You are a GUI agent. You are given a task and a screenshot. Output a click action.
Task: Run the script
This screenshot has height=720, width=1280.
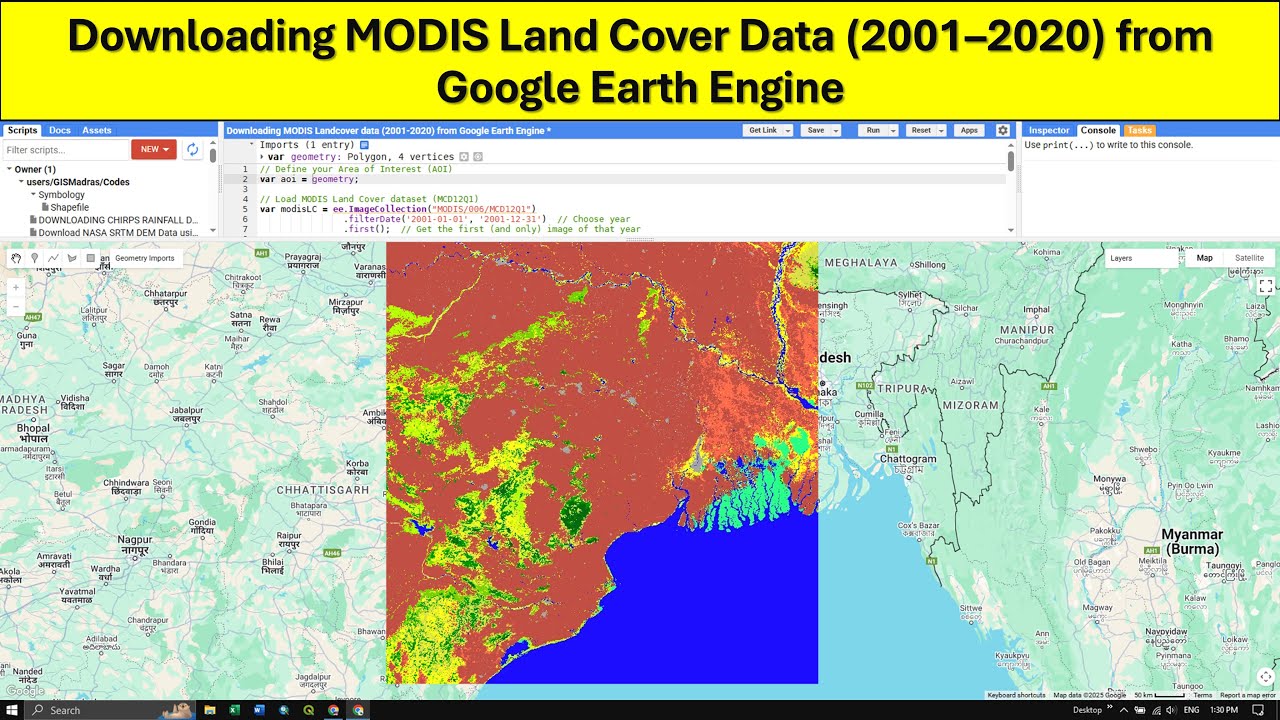[872, 130]
